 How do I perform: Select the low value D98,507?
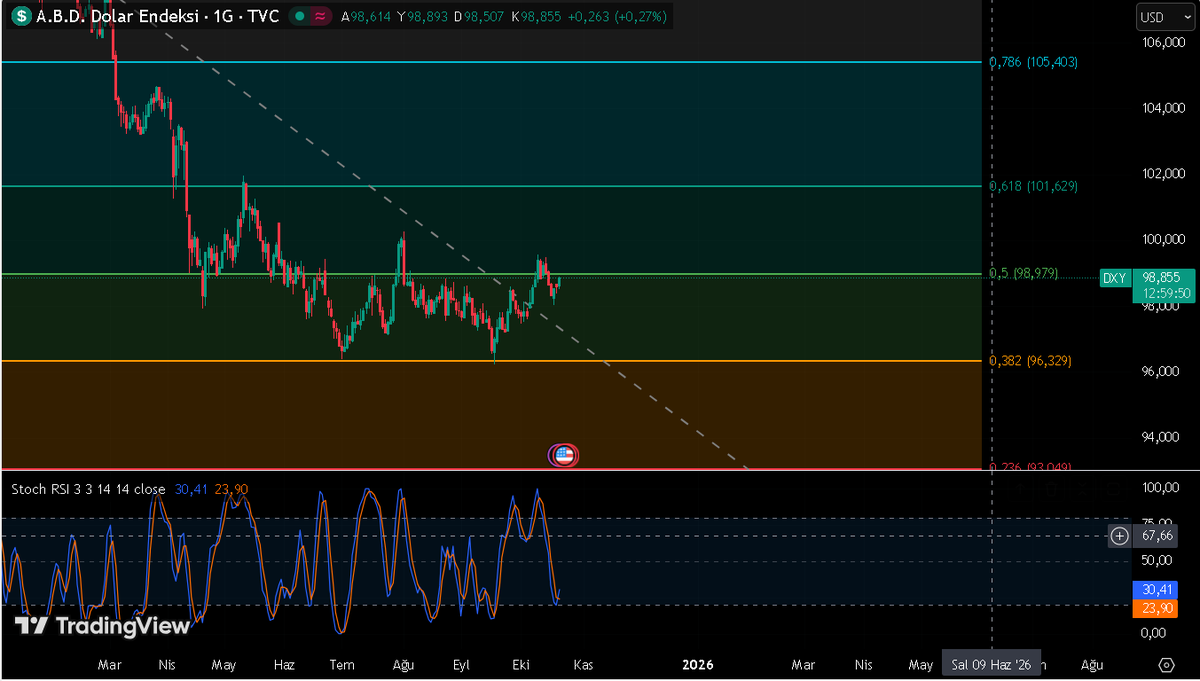[x=478, y=17]
